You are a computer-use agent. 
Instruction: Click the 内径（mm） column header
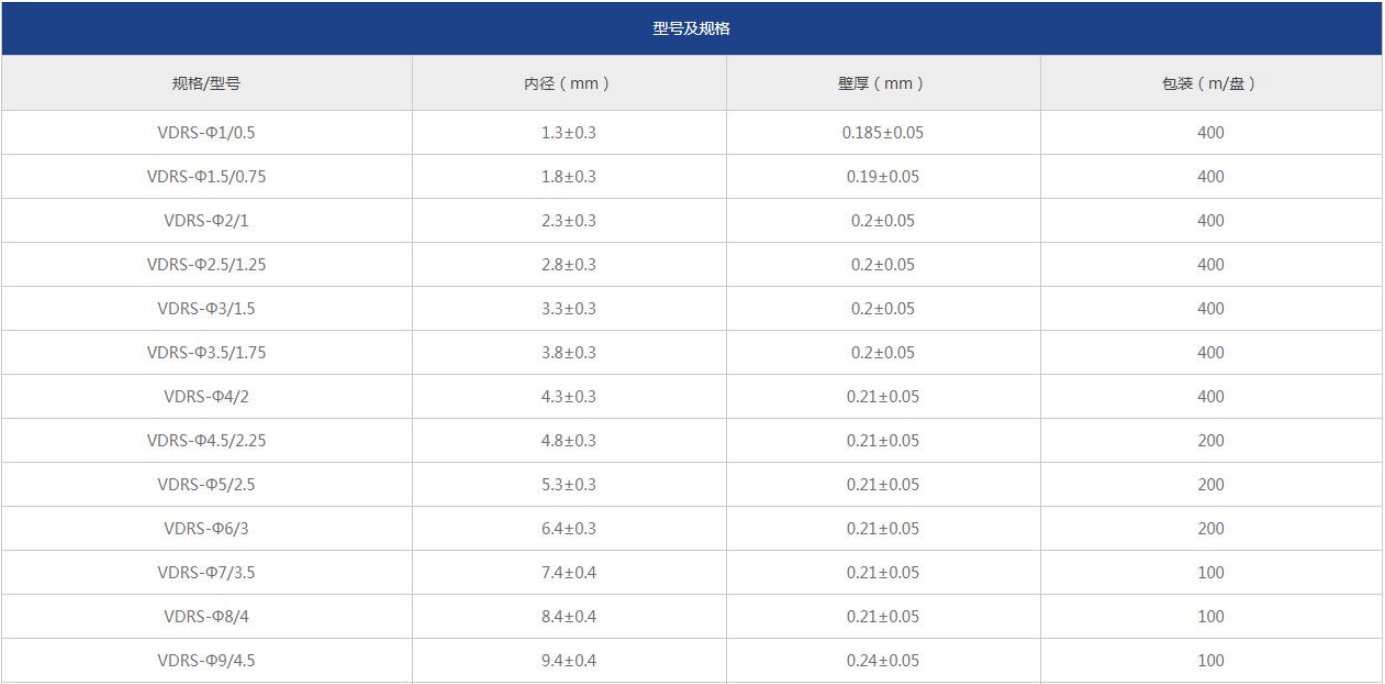(x=568, y=84)
